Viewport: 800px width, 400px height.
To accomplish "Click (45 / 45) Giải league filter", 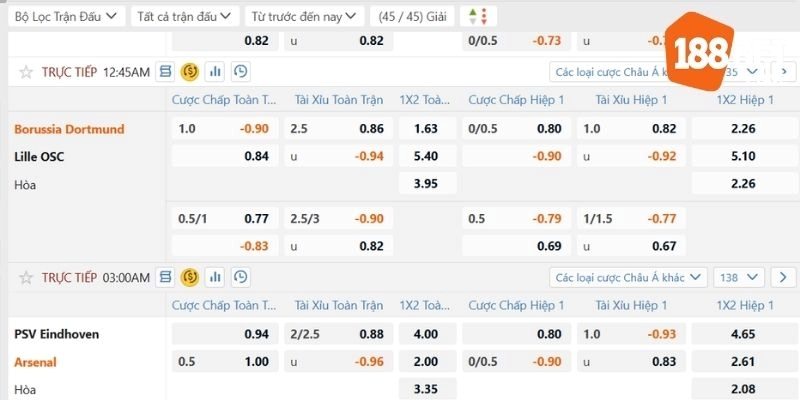I will pos(412,16).
